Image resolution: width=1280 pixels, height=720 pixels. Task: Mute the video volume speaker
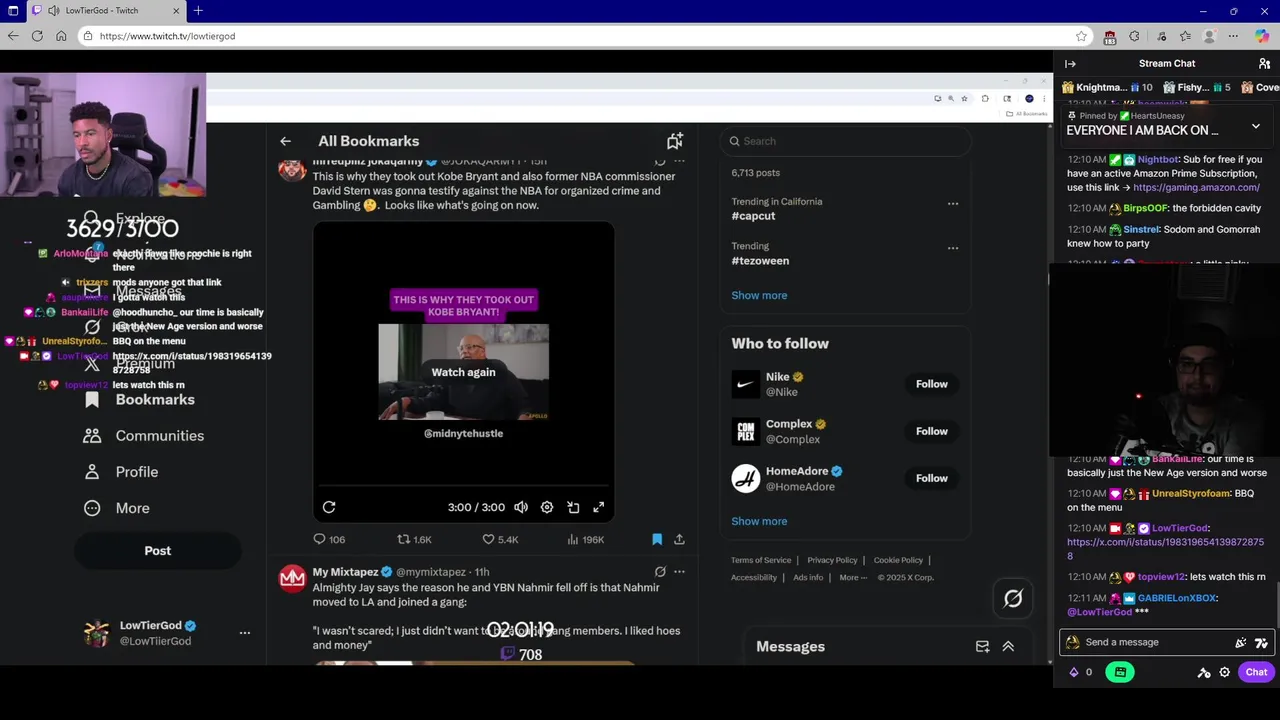521,507
